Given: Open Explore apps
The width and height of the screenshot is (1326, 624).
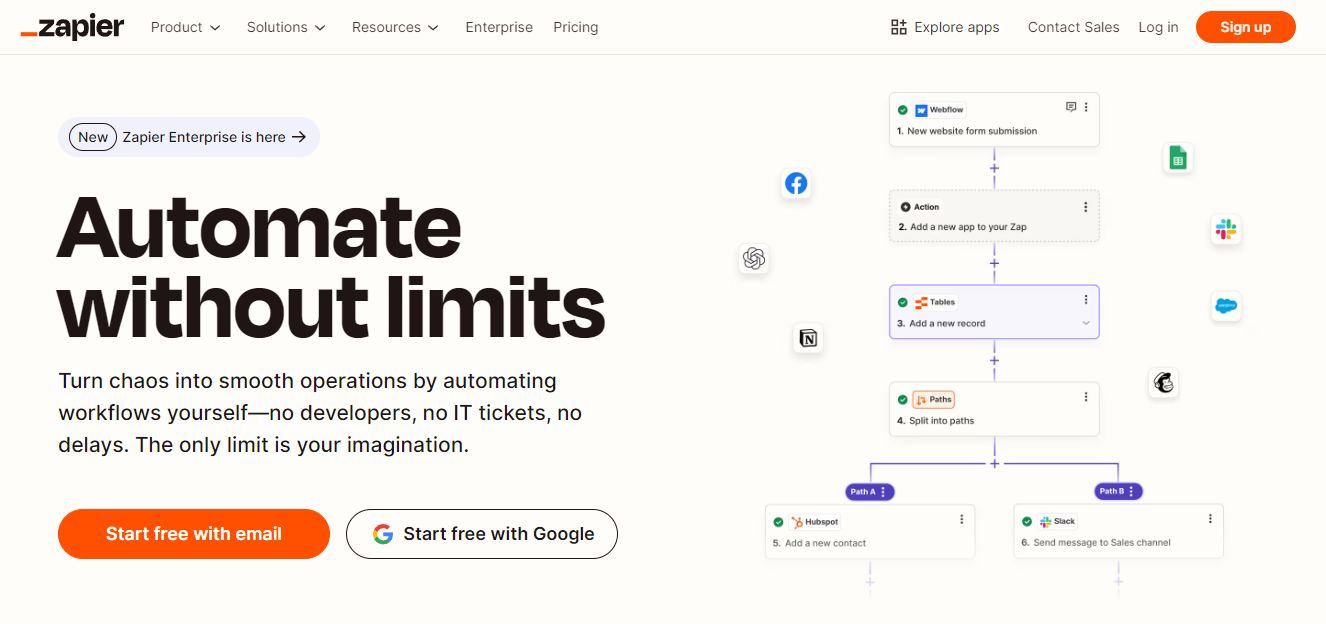Looking at the screenshot, I should [945, 27].
